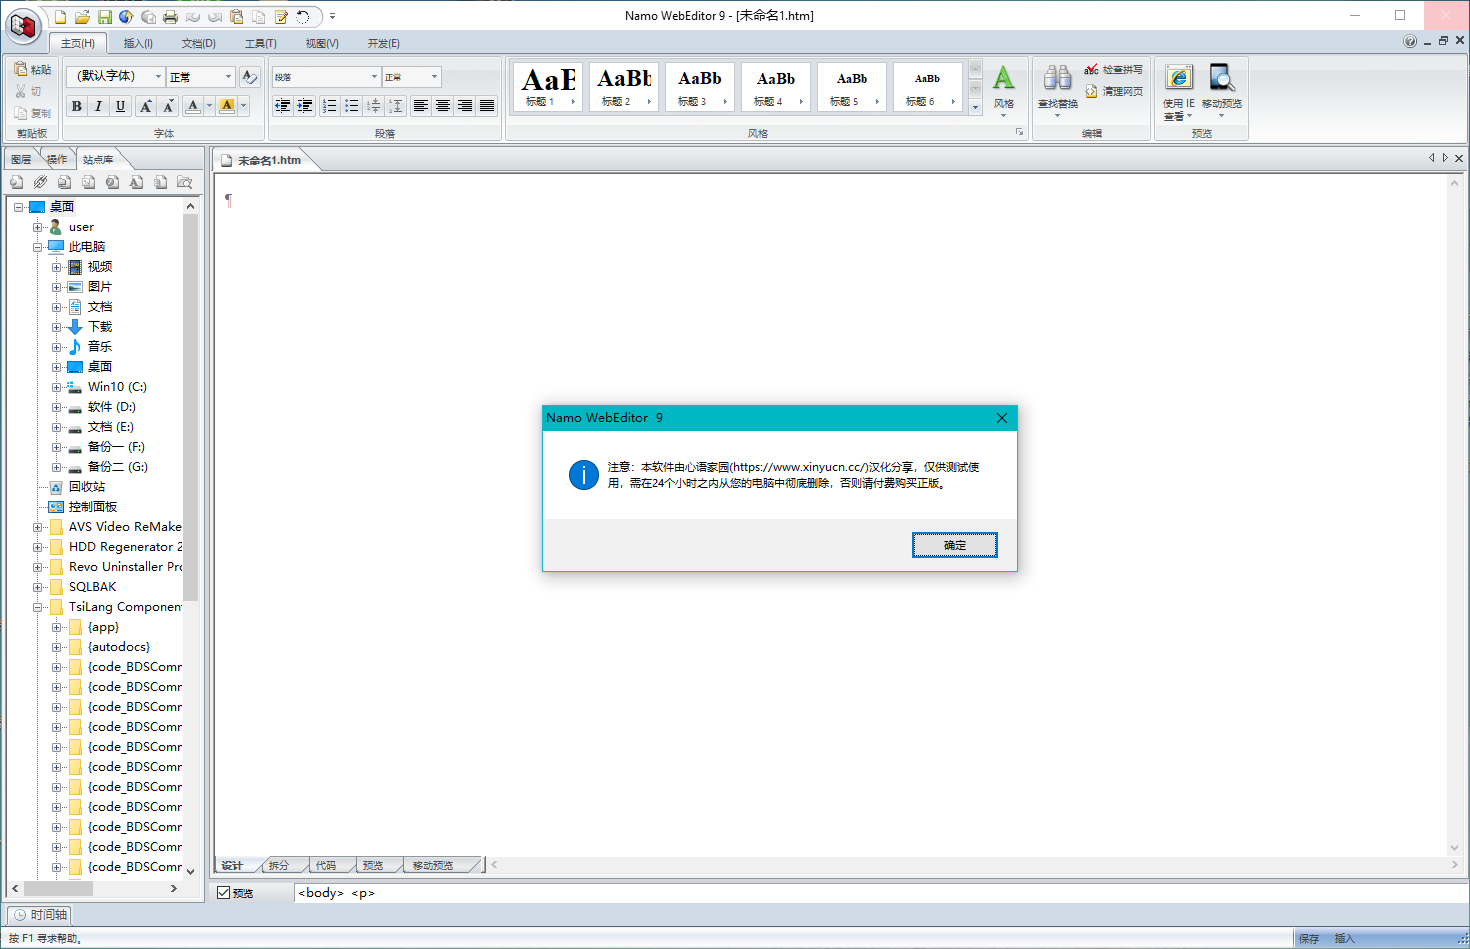Select the 未命名1.htm document tab
1470x949 pixels.
click(x=269, y=160)
